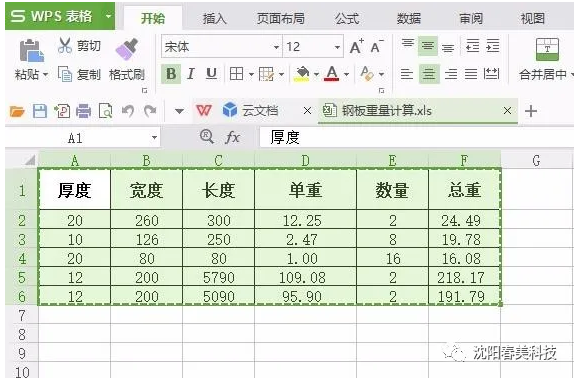582x380 pixels.
Task: Click the clear formatting eraser icon
Action: pyautogui.click(x=367, y=74)
